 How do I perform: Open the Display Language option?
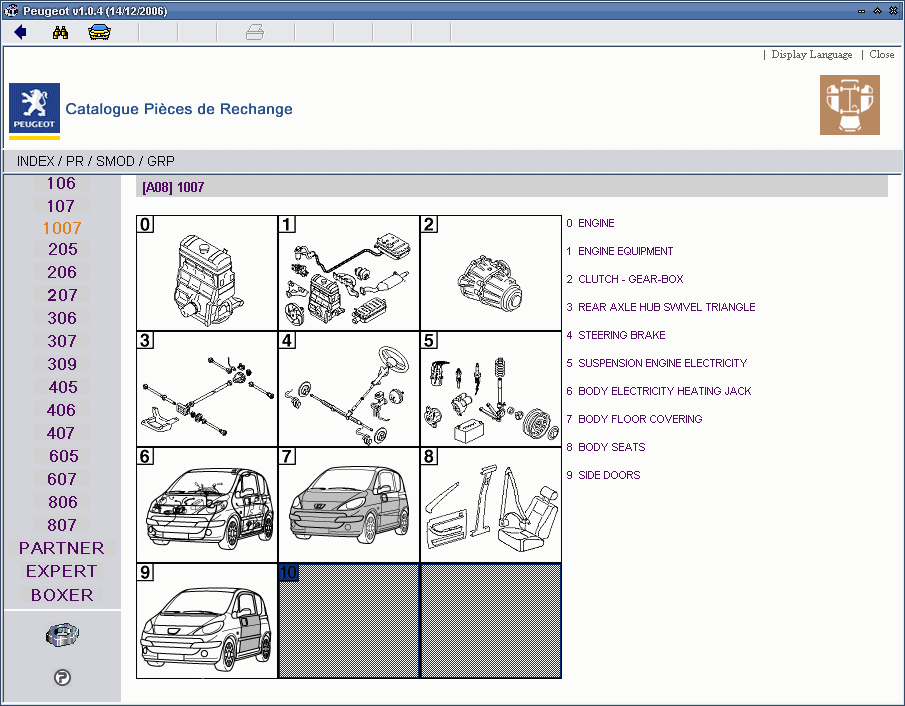coord(811,54)
